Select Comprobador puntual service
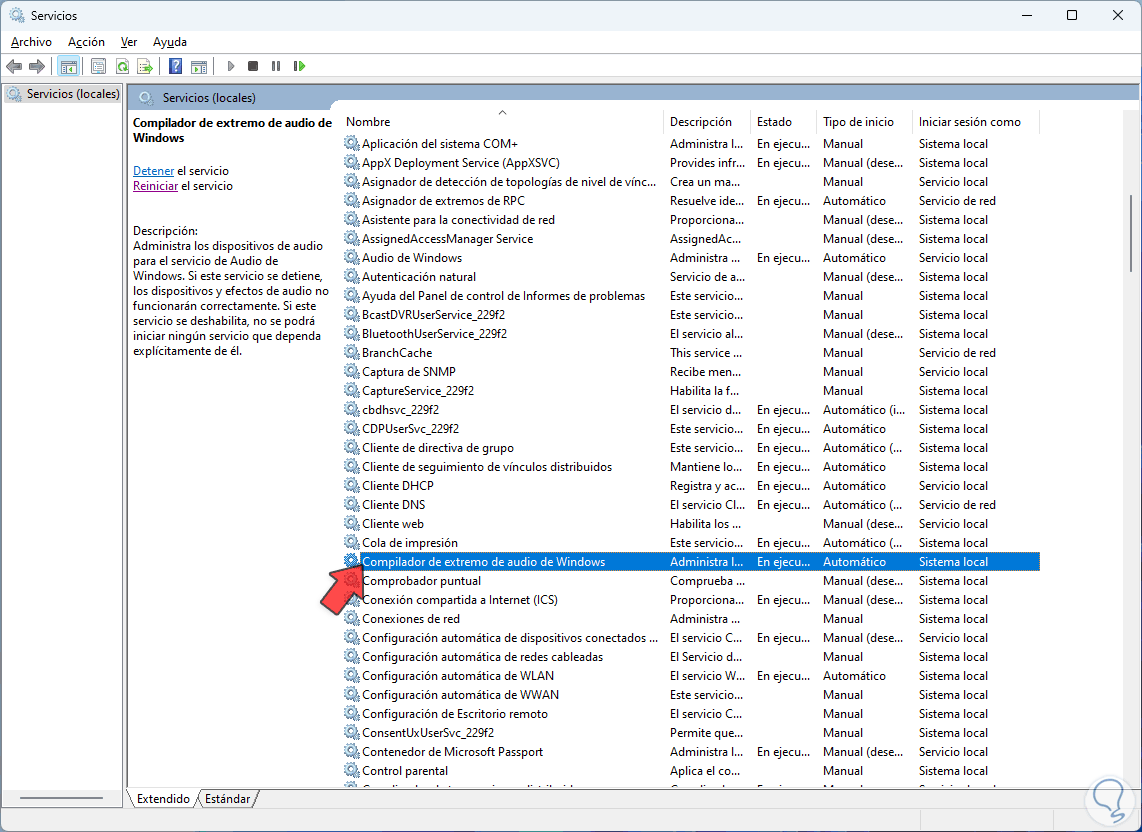The width and height of the screenshot is (1142, 832). point(690,581)
